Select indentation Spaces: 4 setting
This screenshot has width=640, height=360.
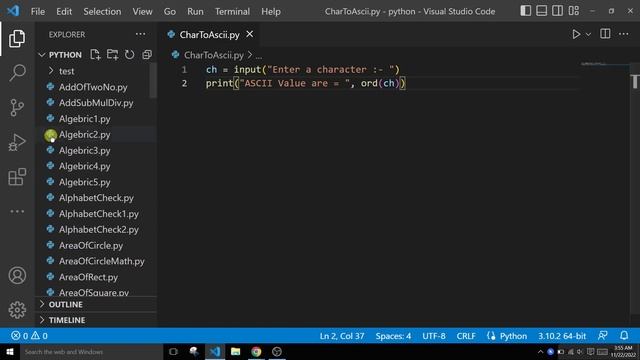393,336
